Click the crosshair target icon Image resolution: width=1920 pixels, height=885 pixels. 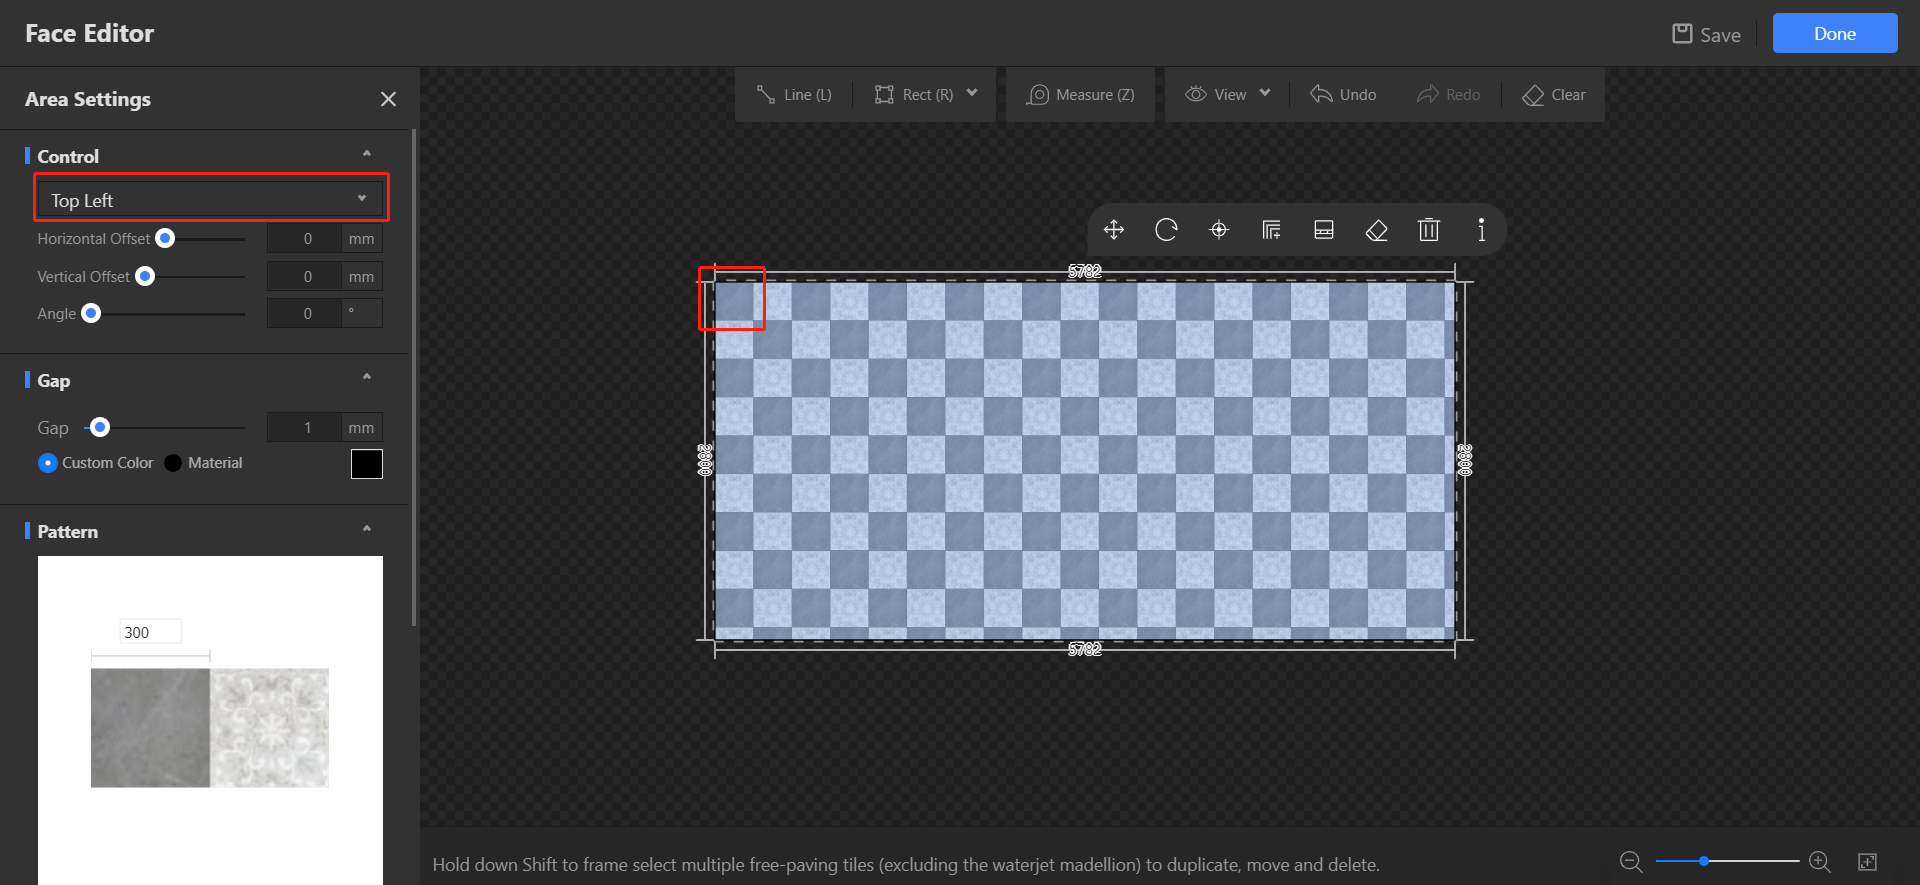tap(1219, 230)
